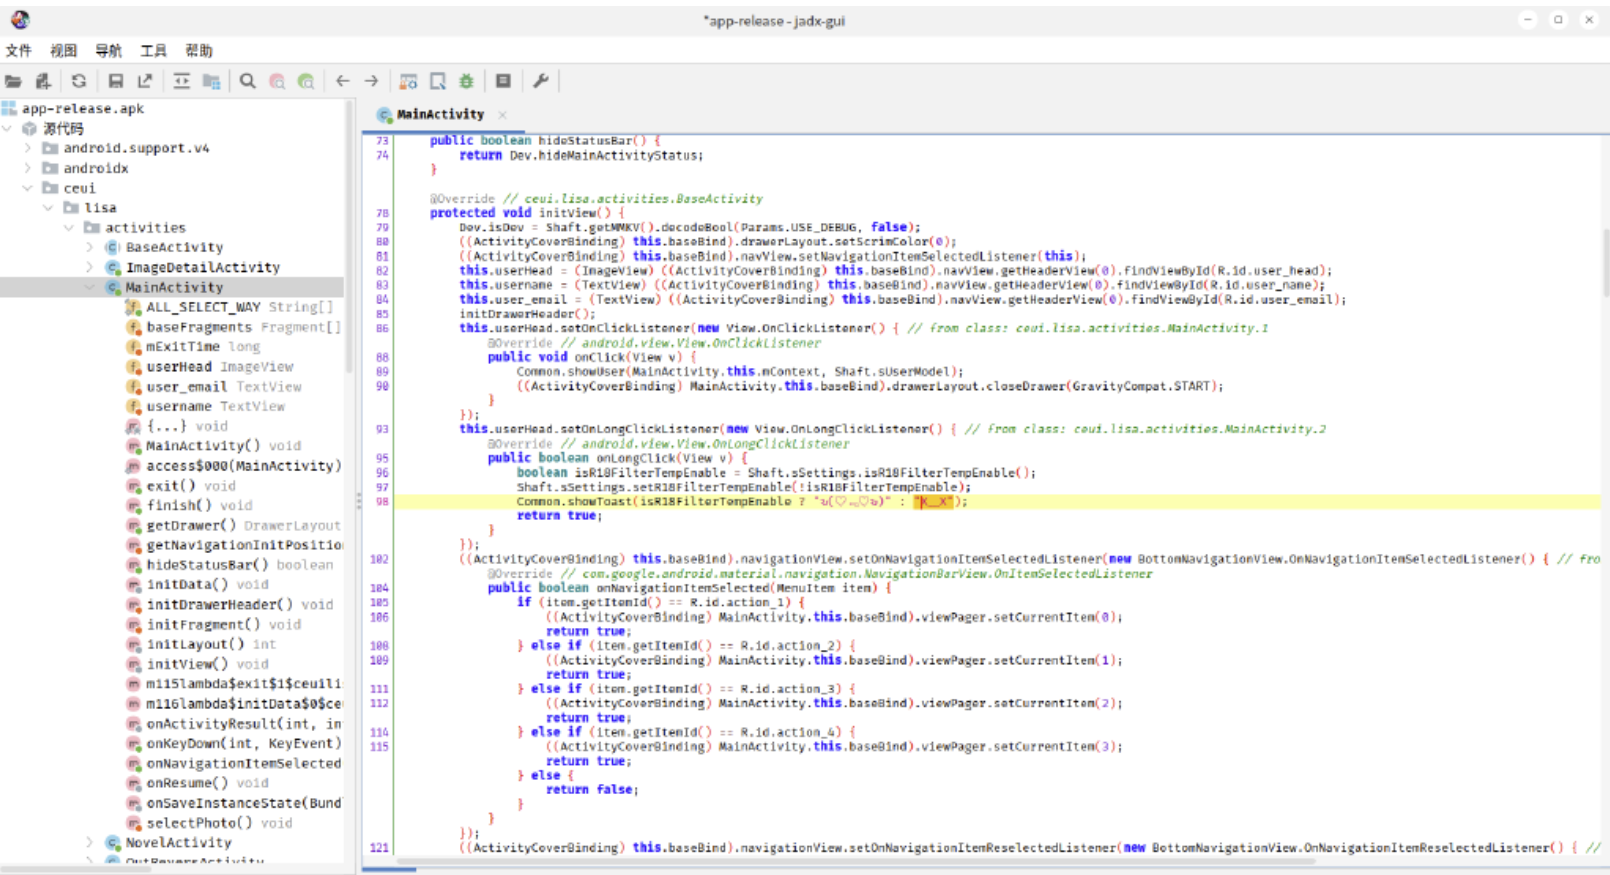The height and width of the screenshot is (875, 1610).
Task: Open the 工具 menu
Action: (153, 51)
